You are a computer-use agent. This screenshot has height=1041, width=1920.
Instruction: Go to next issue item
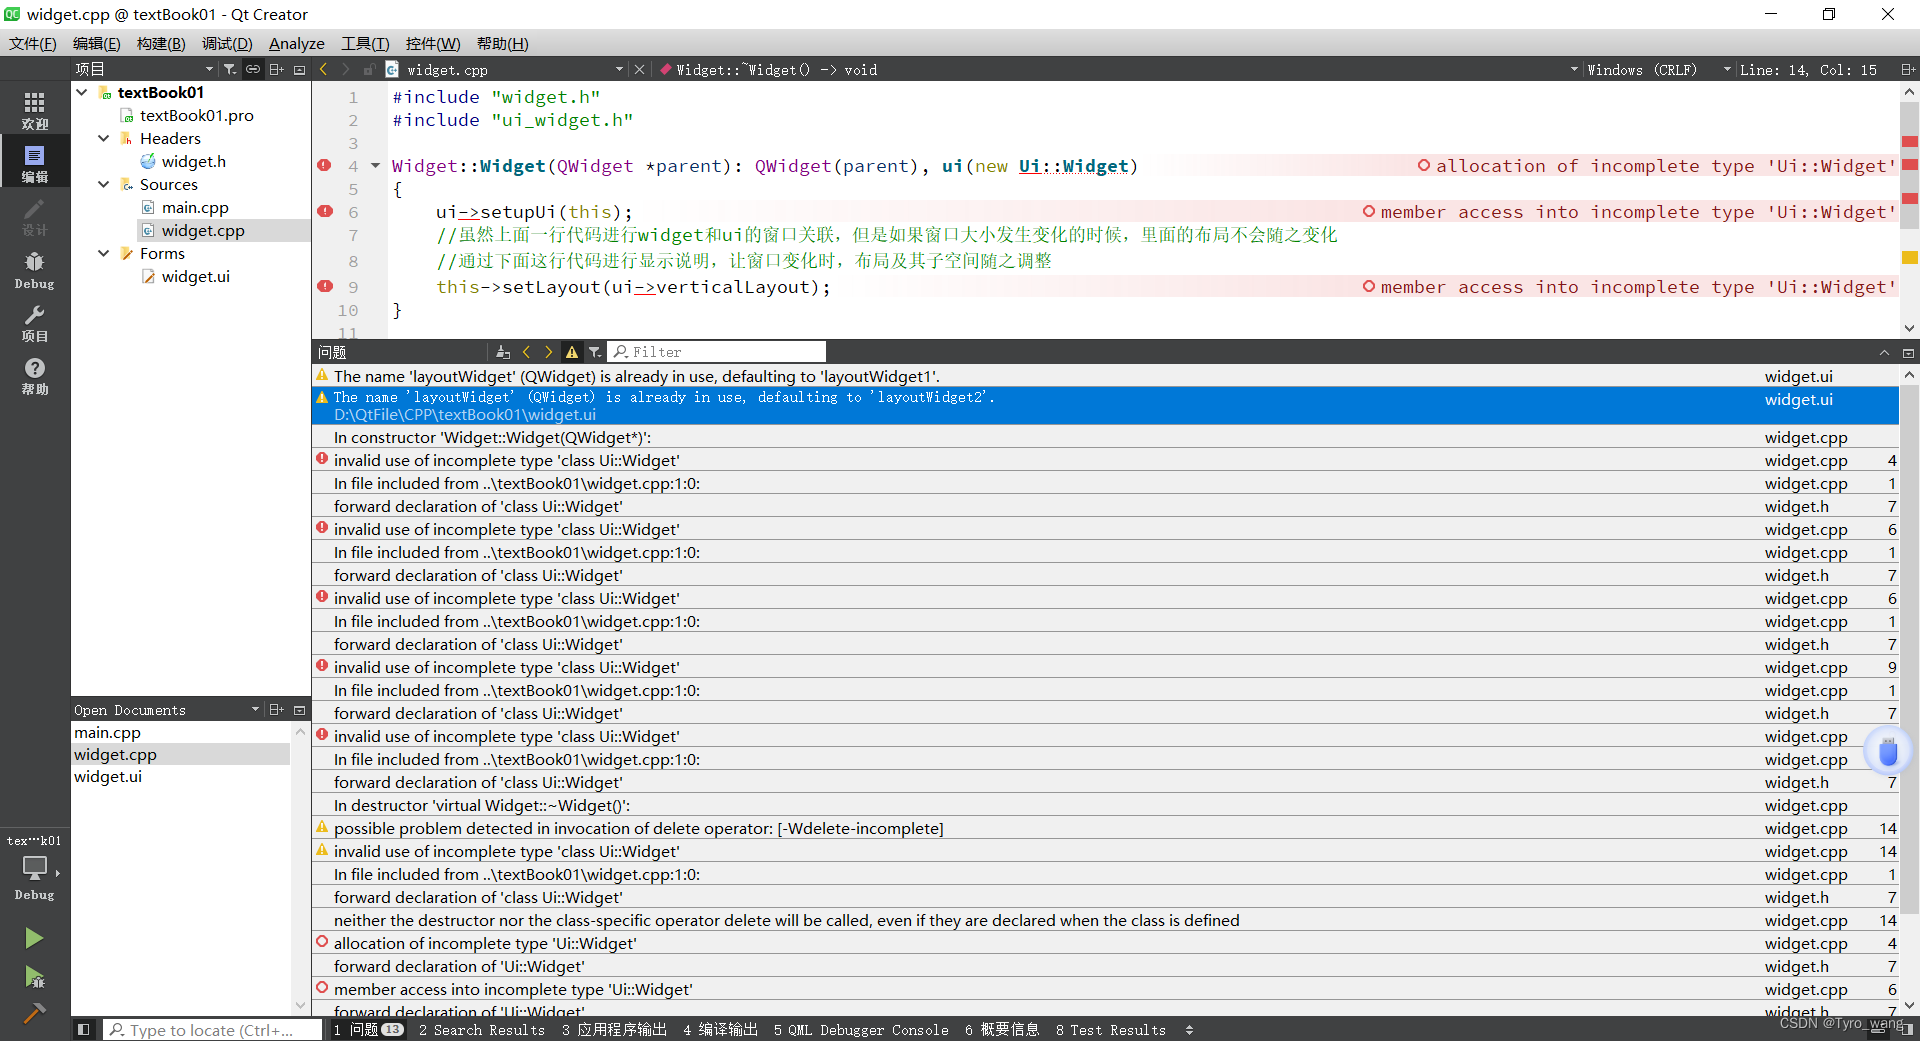tap(548, 352)
